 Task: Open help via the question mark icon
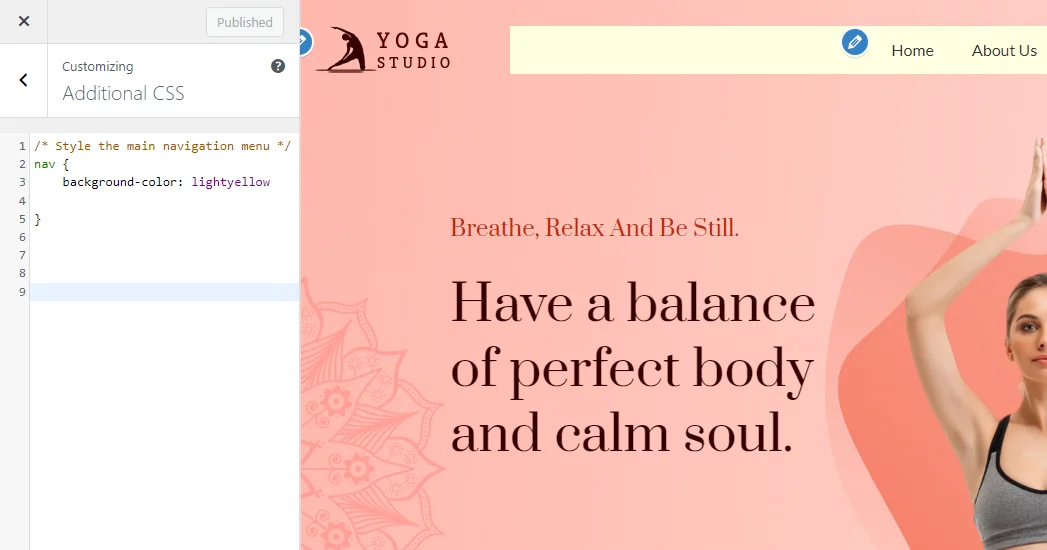point(278,66)
